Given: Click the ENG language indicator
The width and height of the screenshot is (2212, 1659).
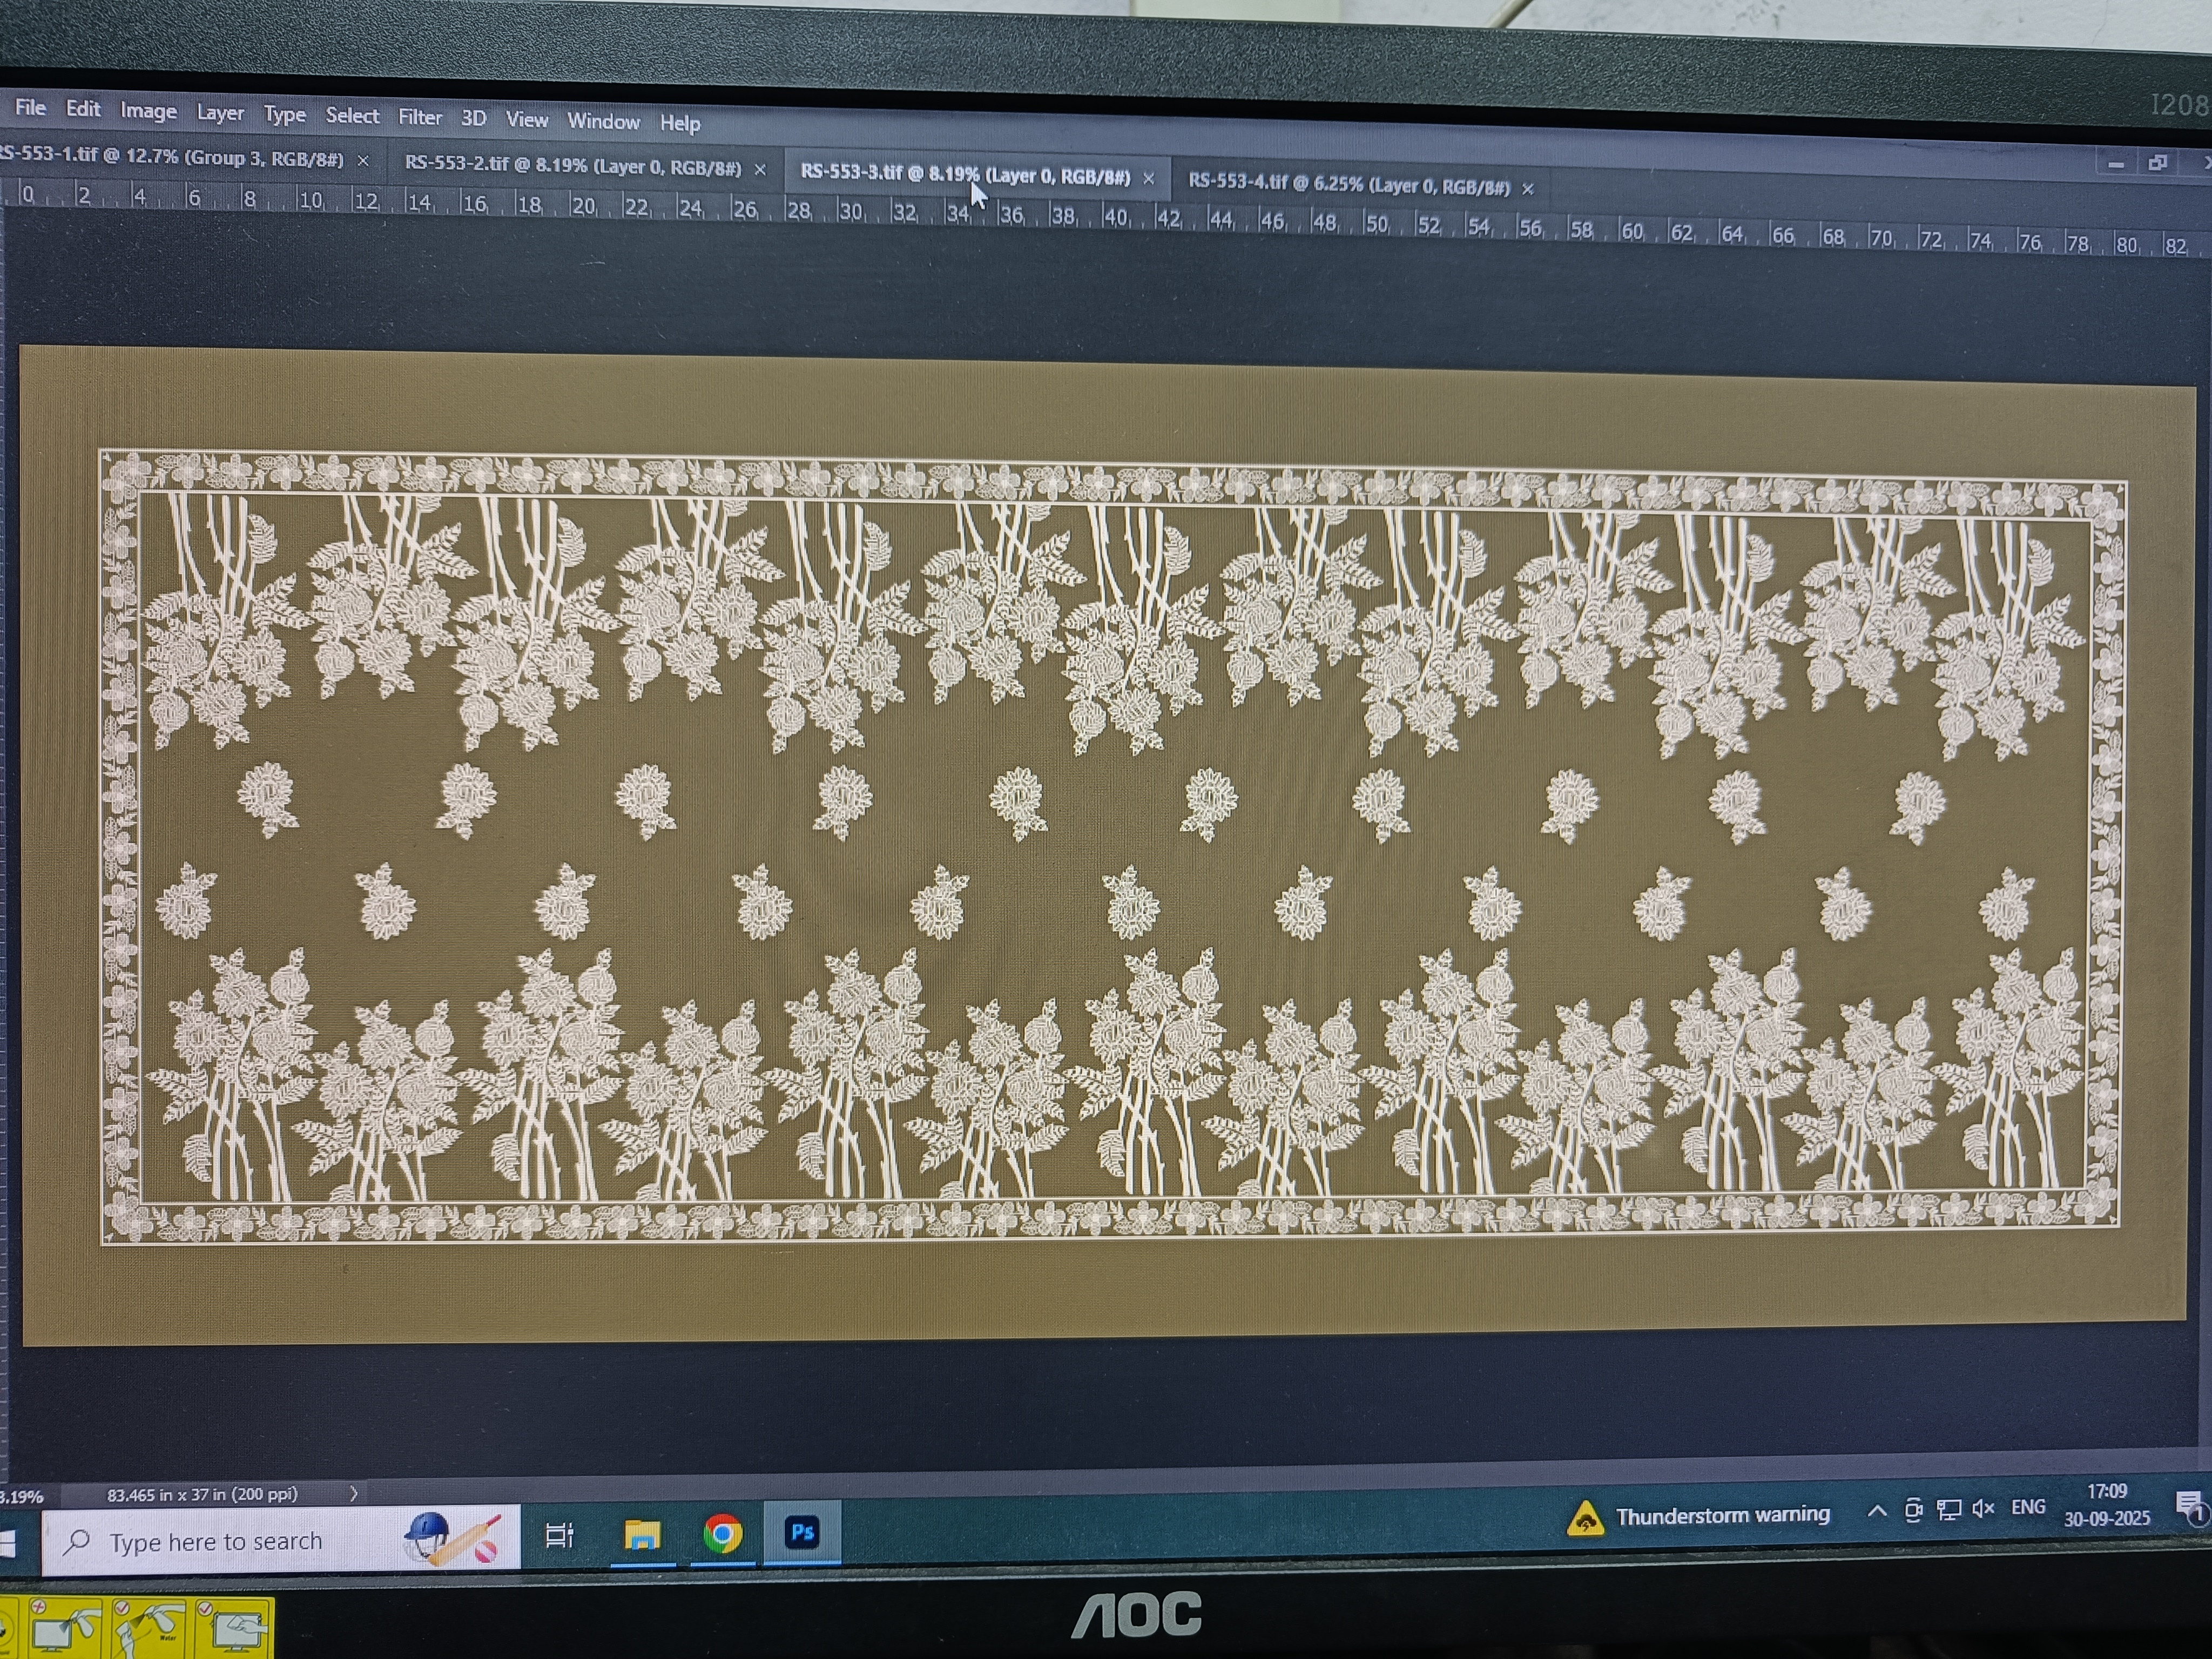Looking at the screenshot, I should [x=2028, y=1506].
